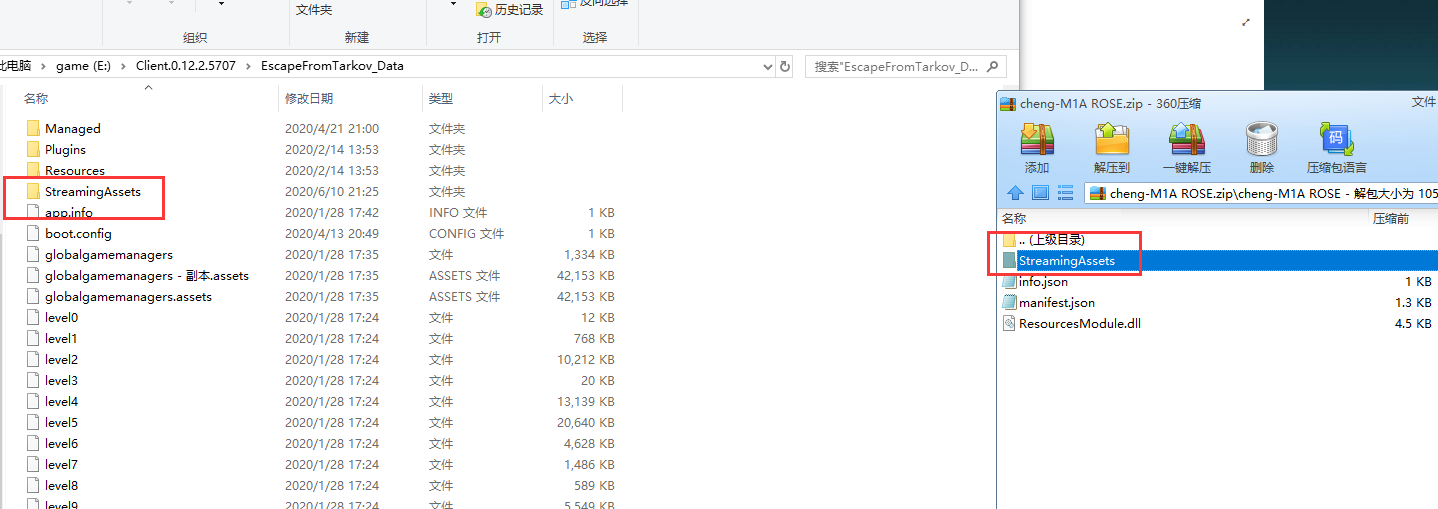Select ResourcesModule.dll in the archive list

[x=1079, y=323]
